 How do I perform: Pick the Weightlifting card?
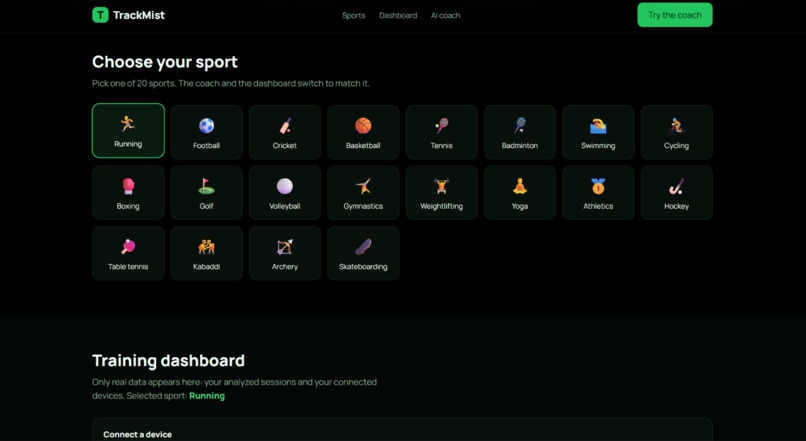click(442, 193)
